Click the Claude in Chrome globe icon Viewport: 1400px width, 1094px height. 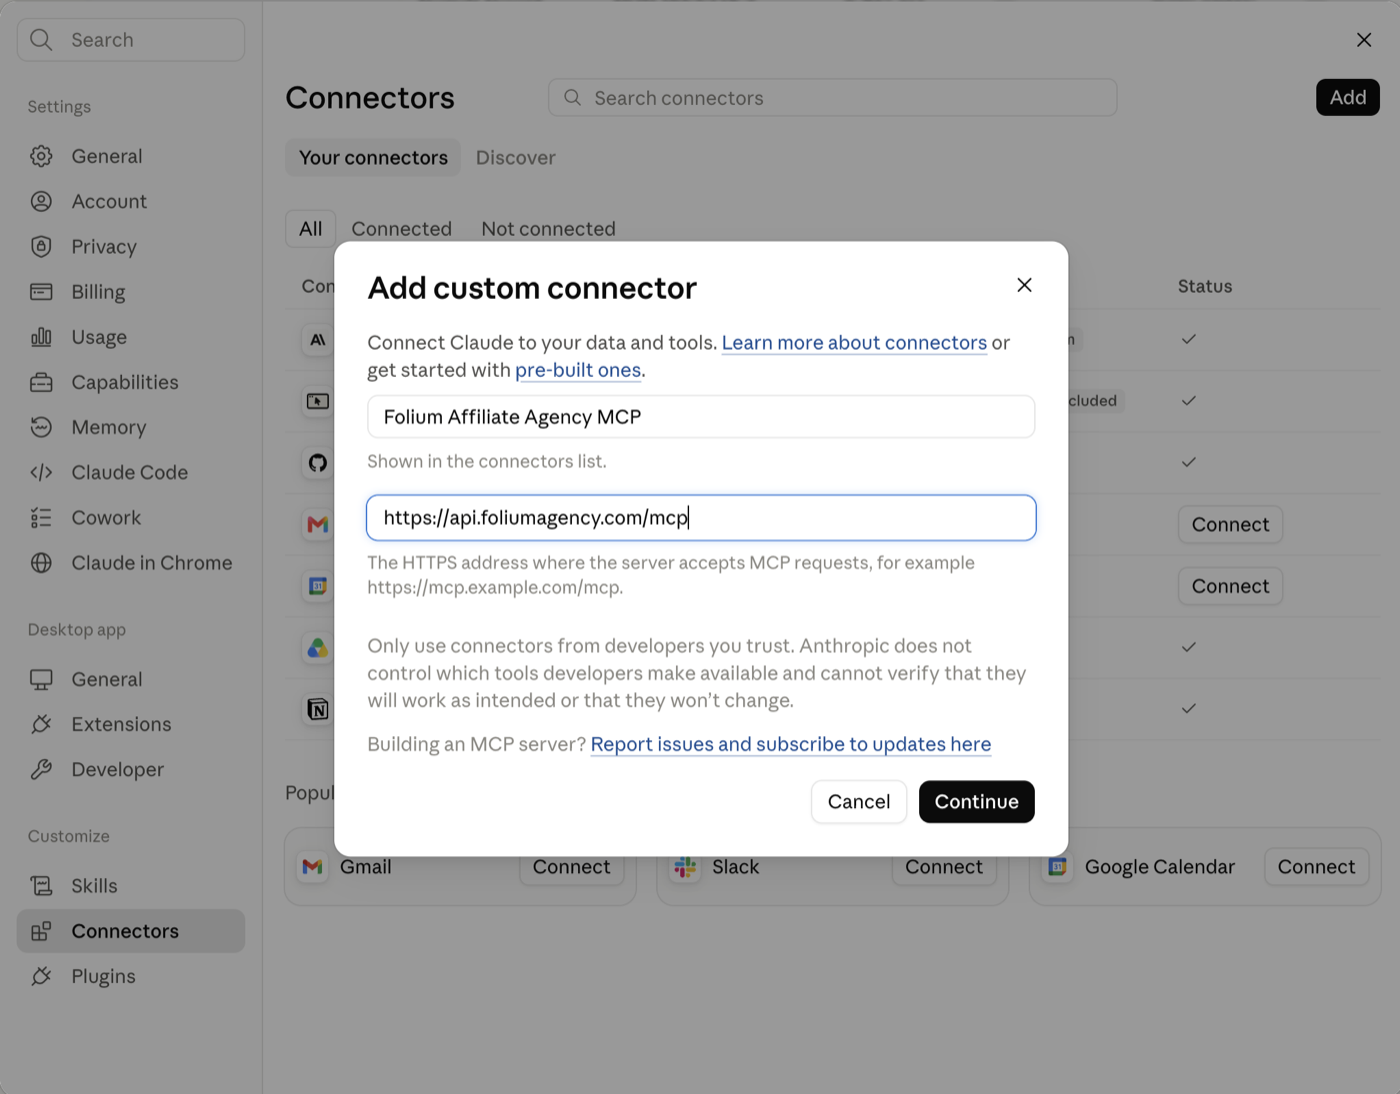pos(41,563)
